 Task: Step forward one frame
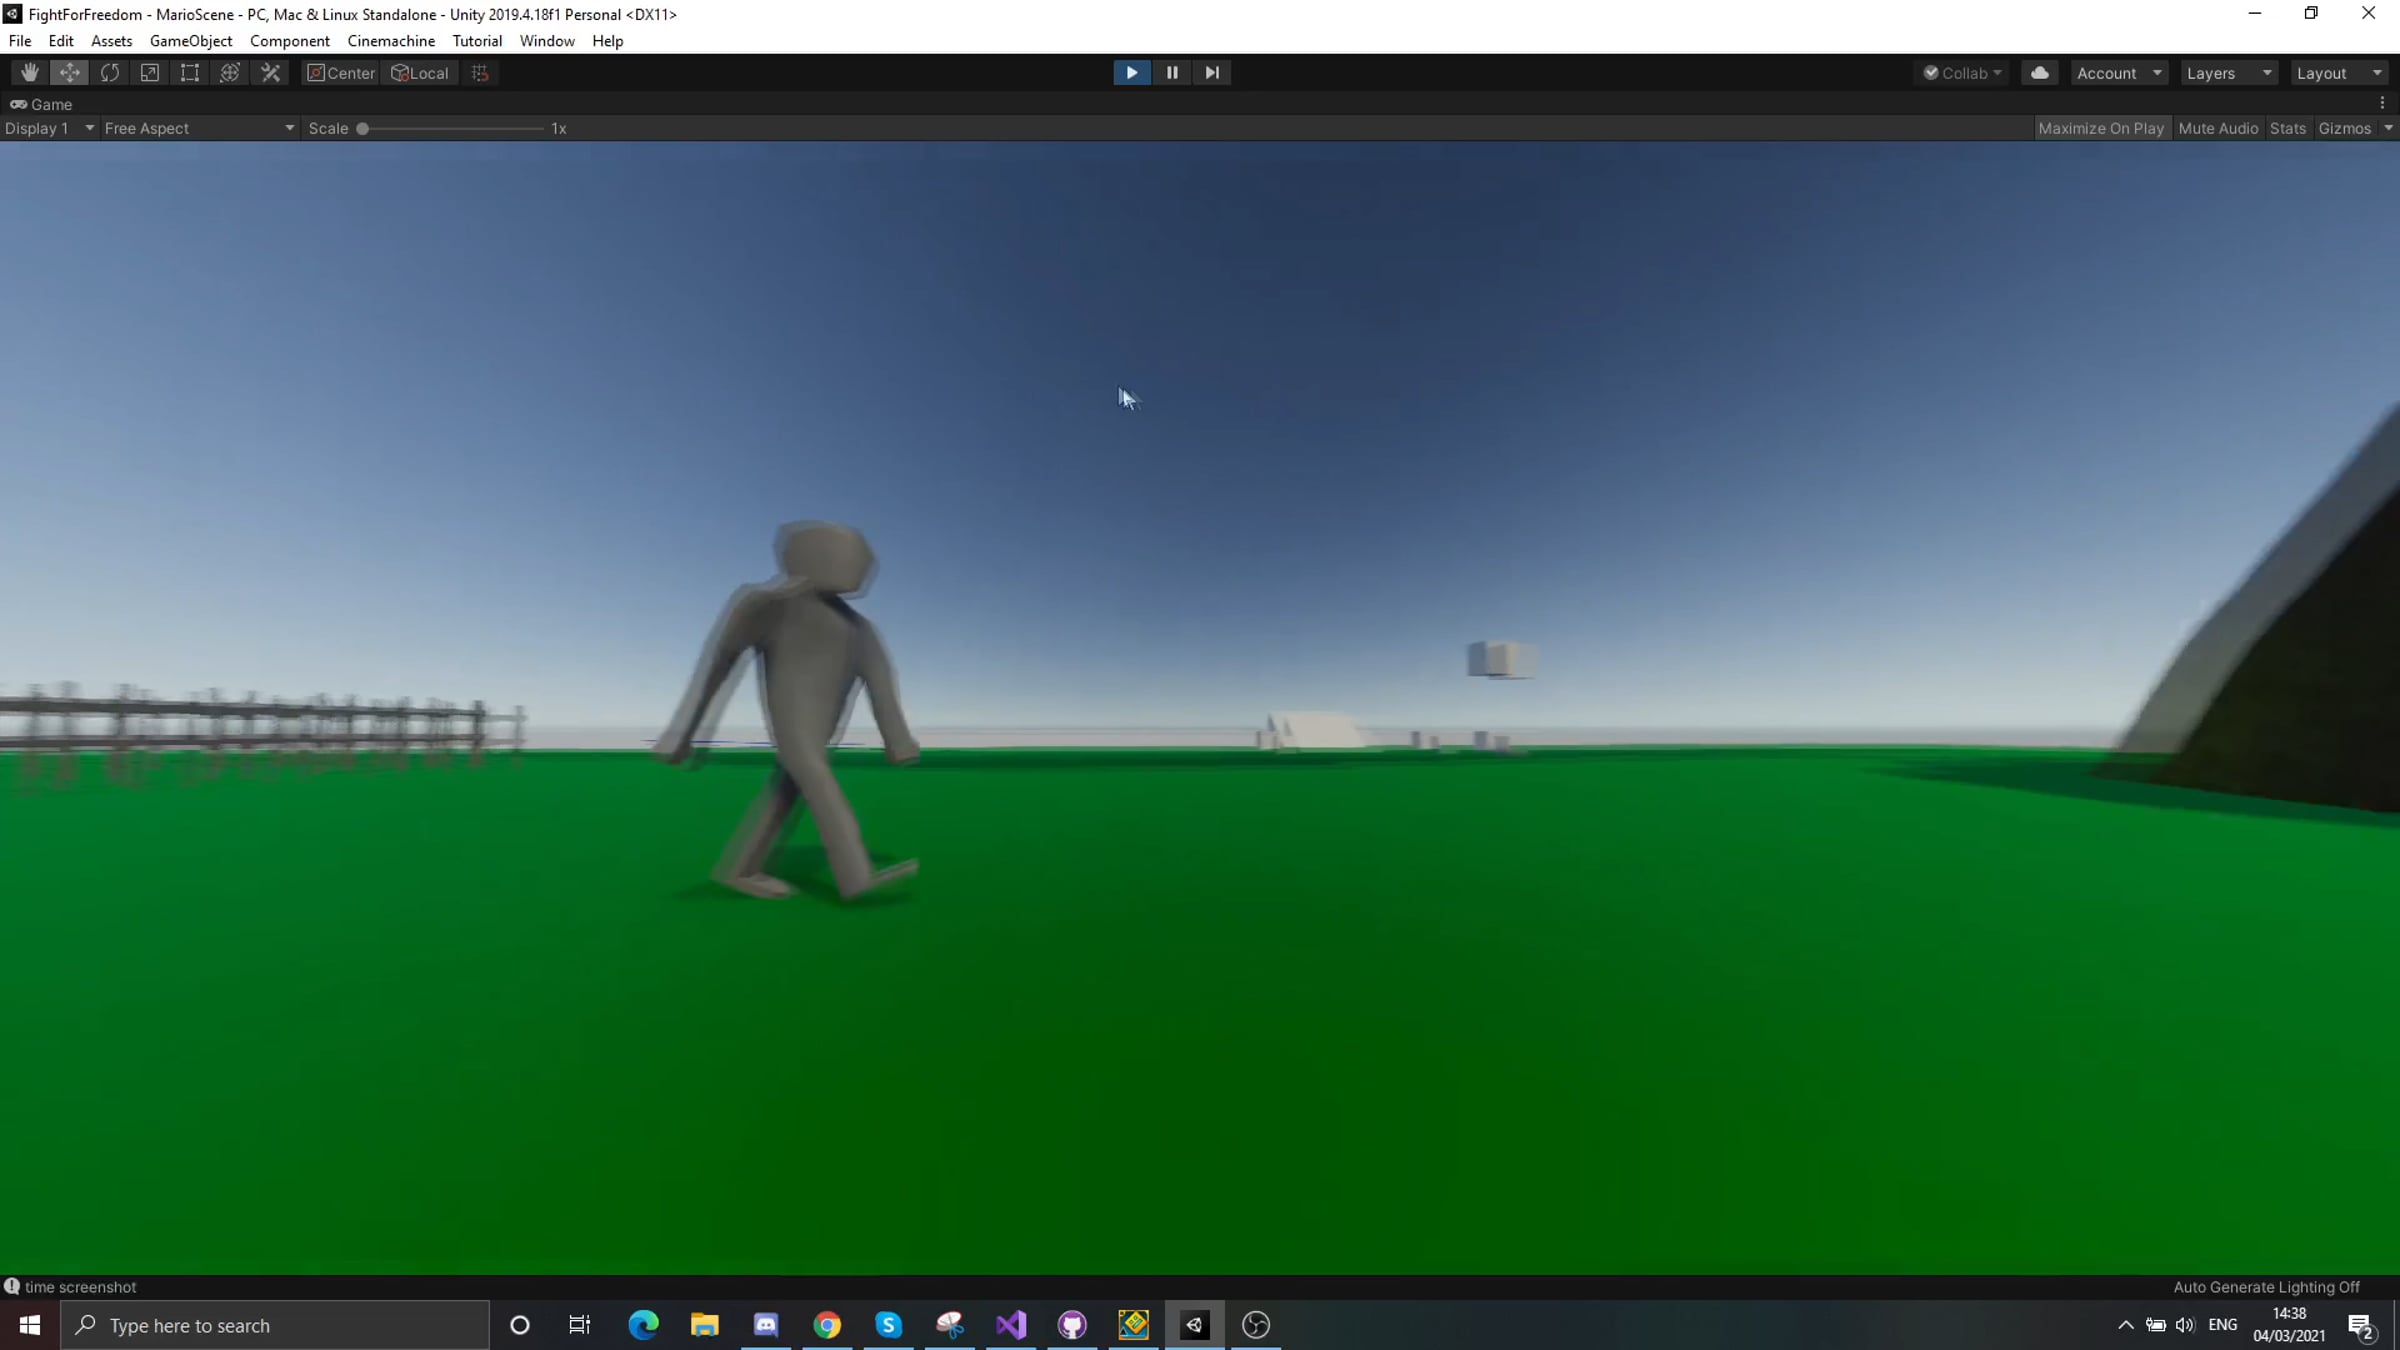(x=1211, y=73)
